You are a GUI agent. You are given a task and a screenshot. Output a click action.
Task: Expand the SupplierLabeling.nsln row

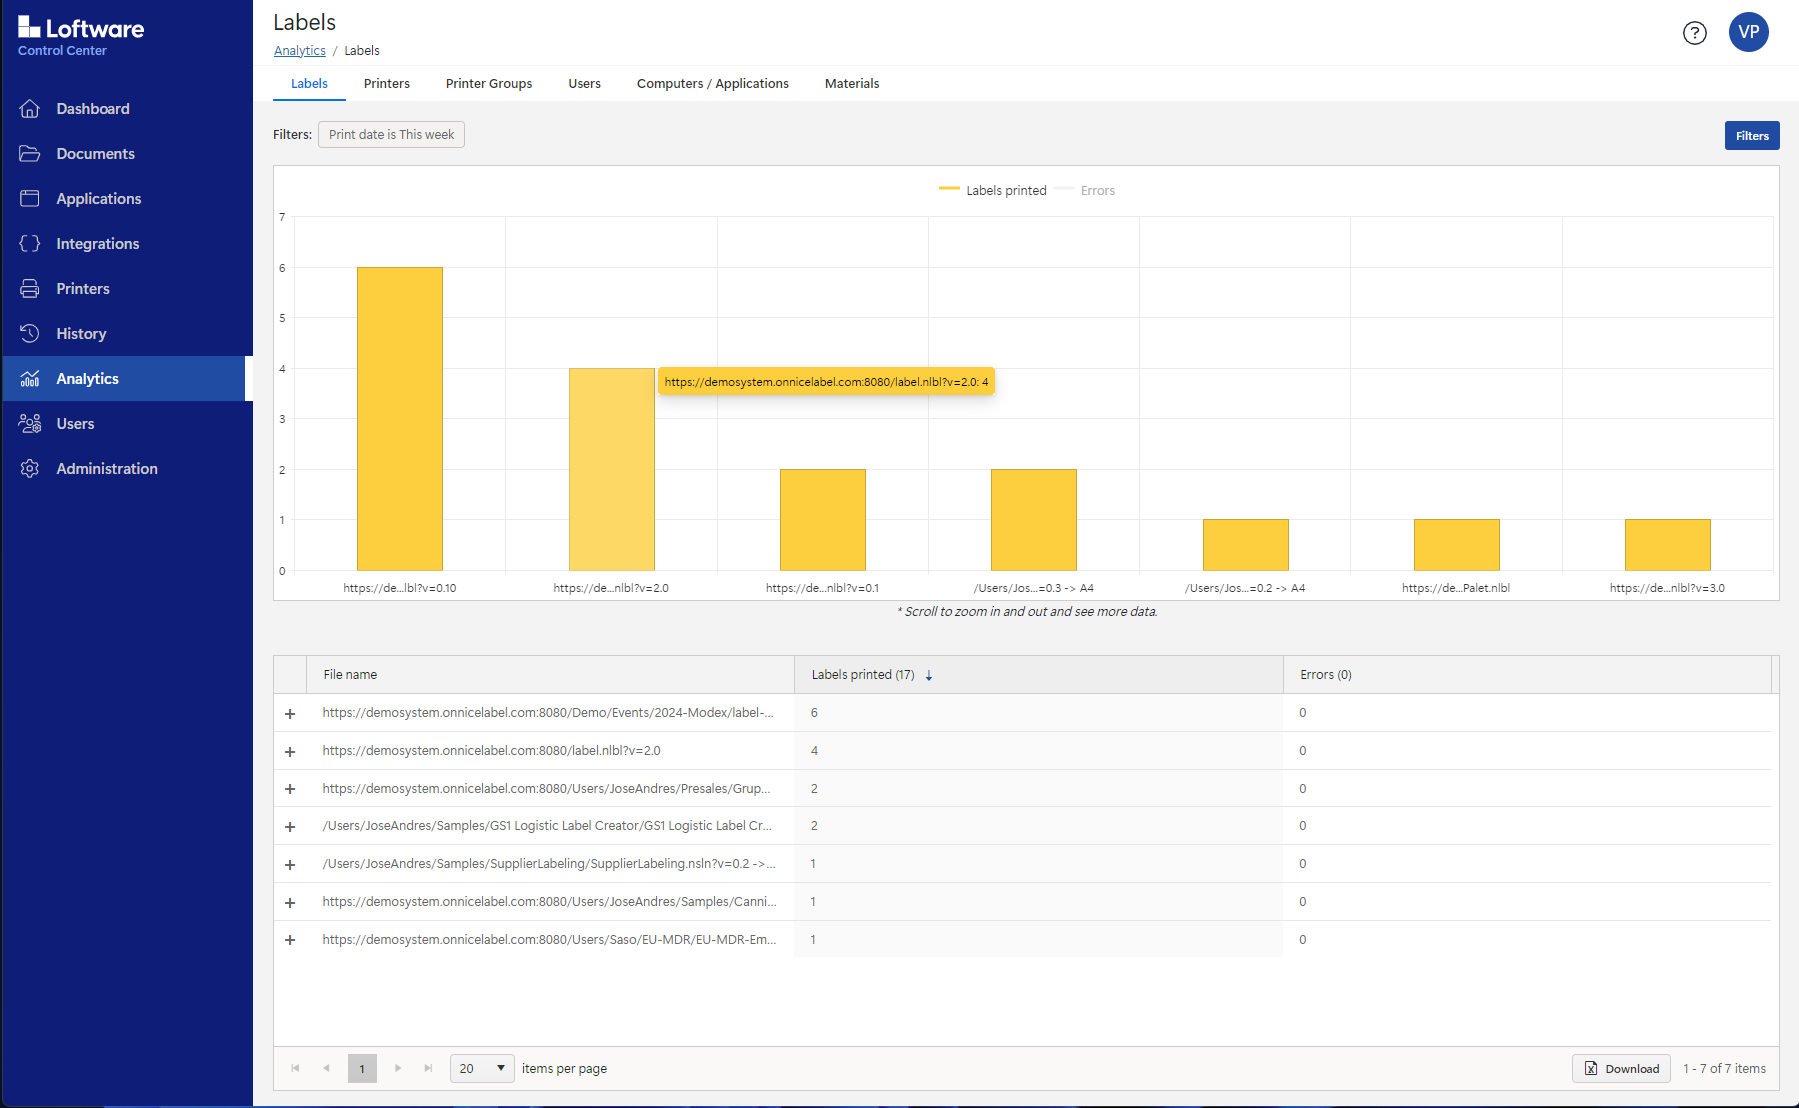pos(290,865)
